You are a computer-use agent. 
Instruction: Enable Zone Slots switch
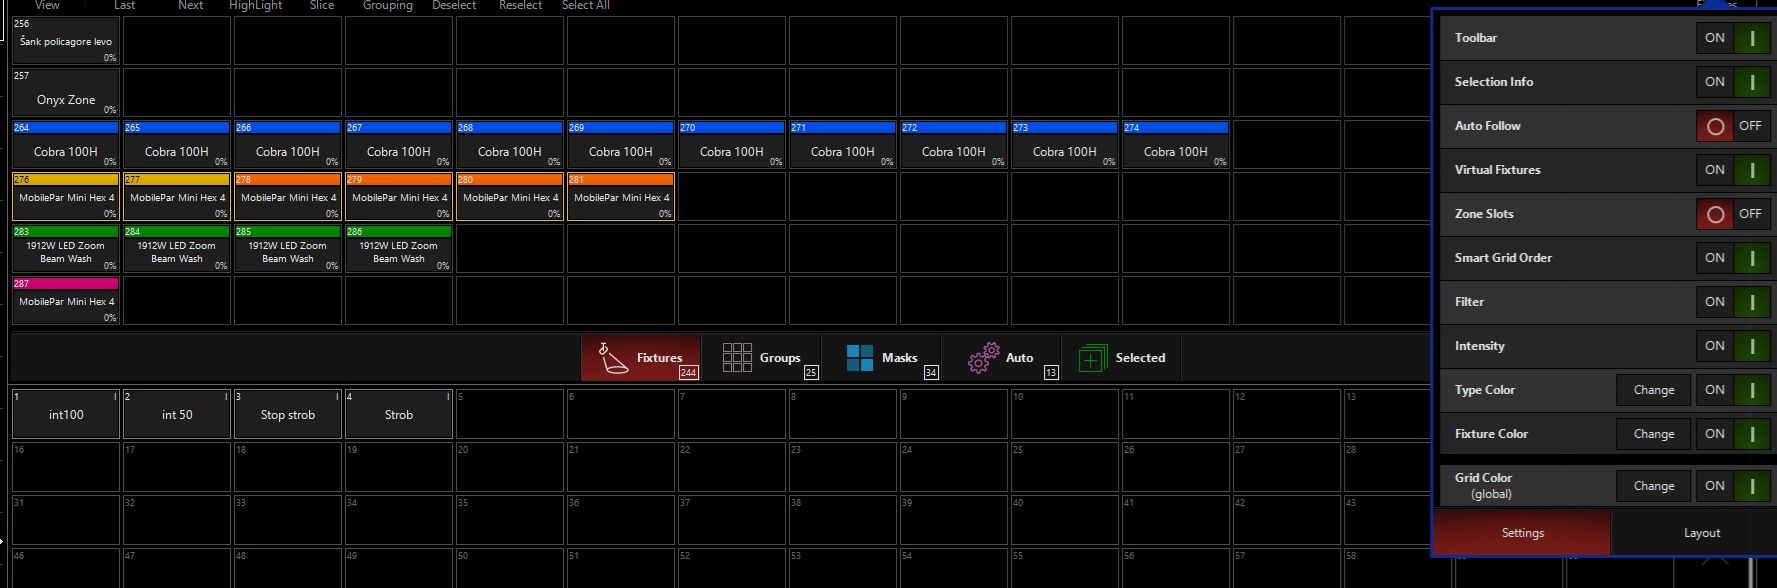pyautogui.click(x=1733, y=214)
